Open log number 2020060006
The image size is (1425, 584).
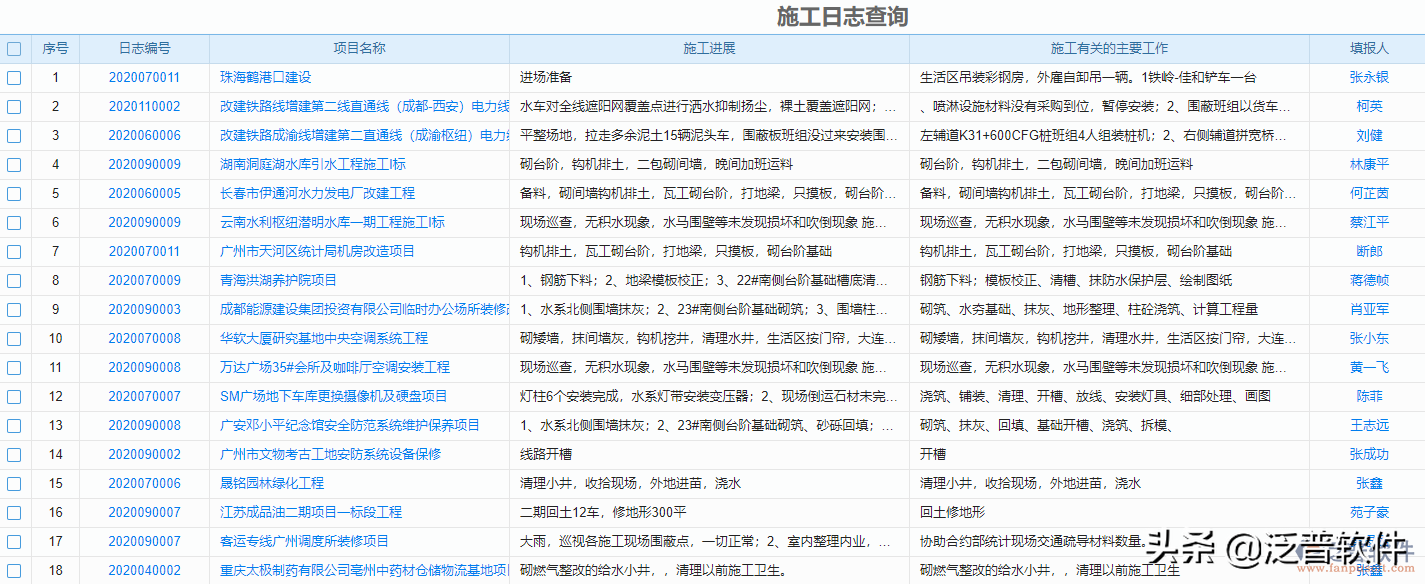point(145,135)
